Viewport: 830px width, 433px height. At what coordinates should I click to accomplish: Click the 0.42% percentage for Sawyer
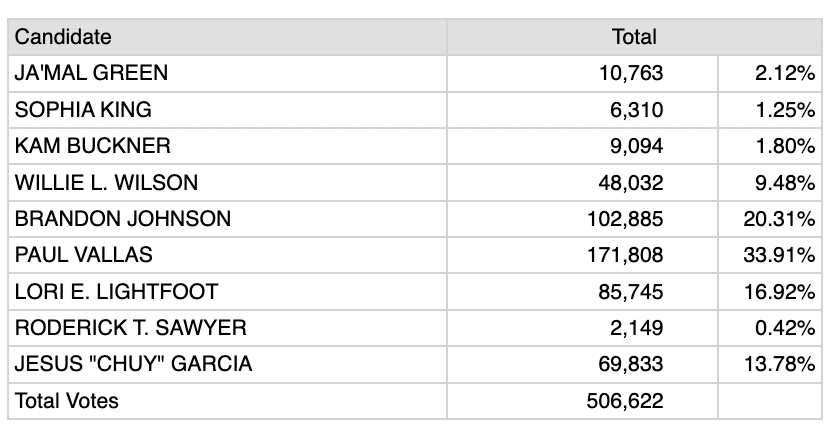pyautogui.click(x=785, y=328)
